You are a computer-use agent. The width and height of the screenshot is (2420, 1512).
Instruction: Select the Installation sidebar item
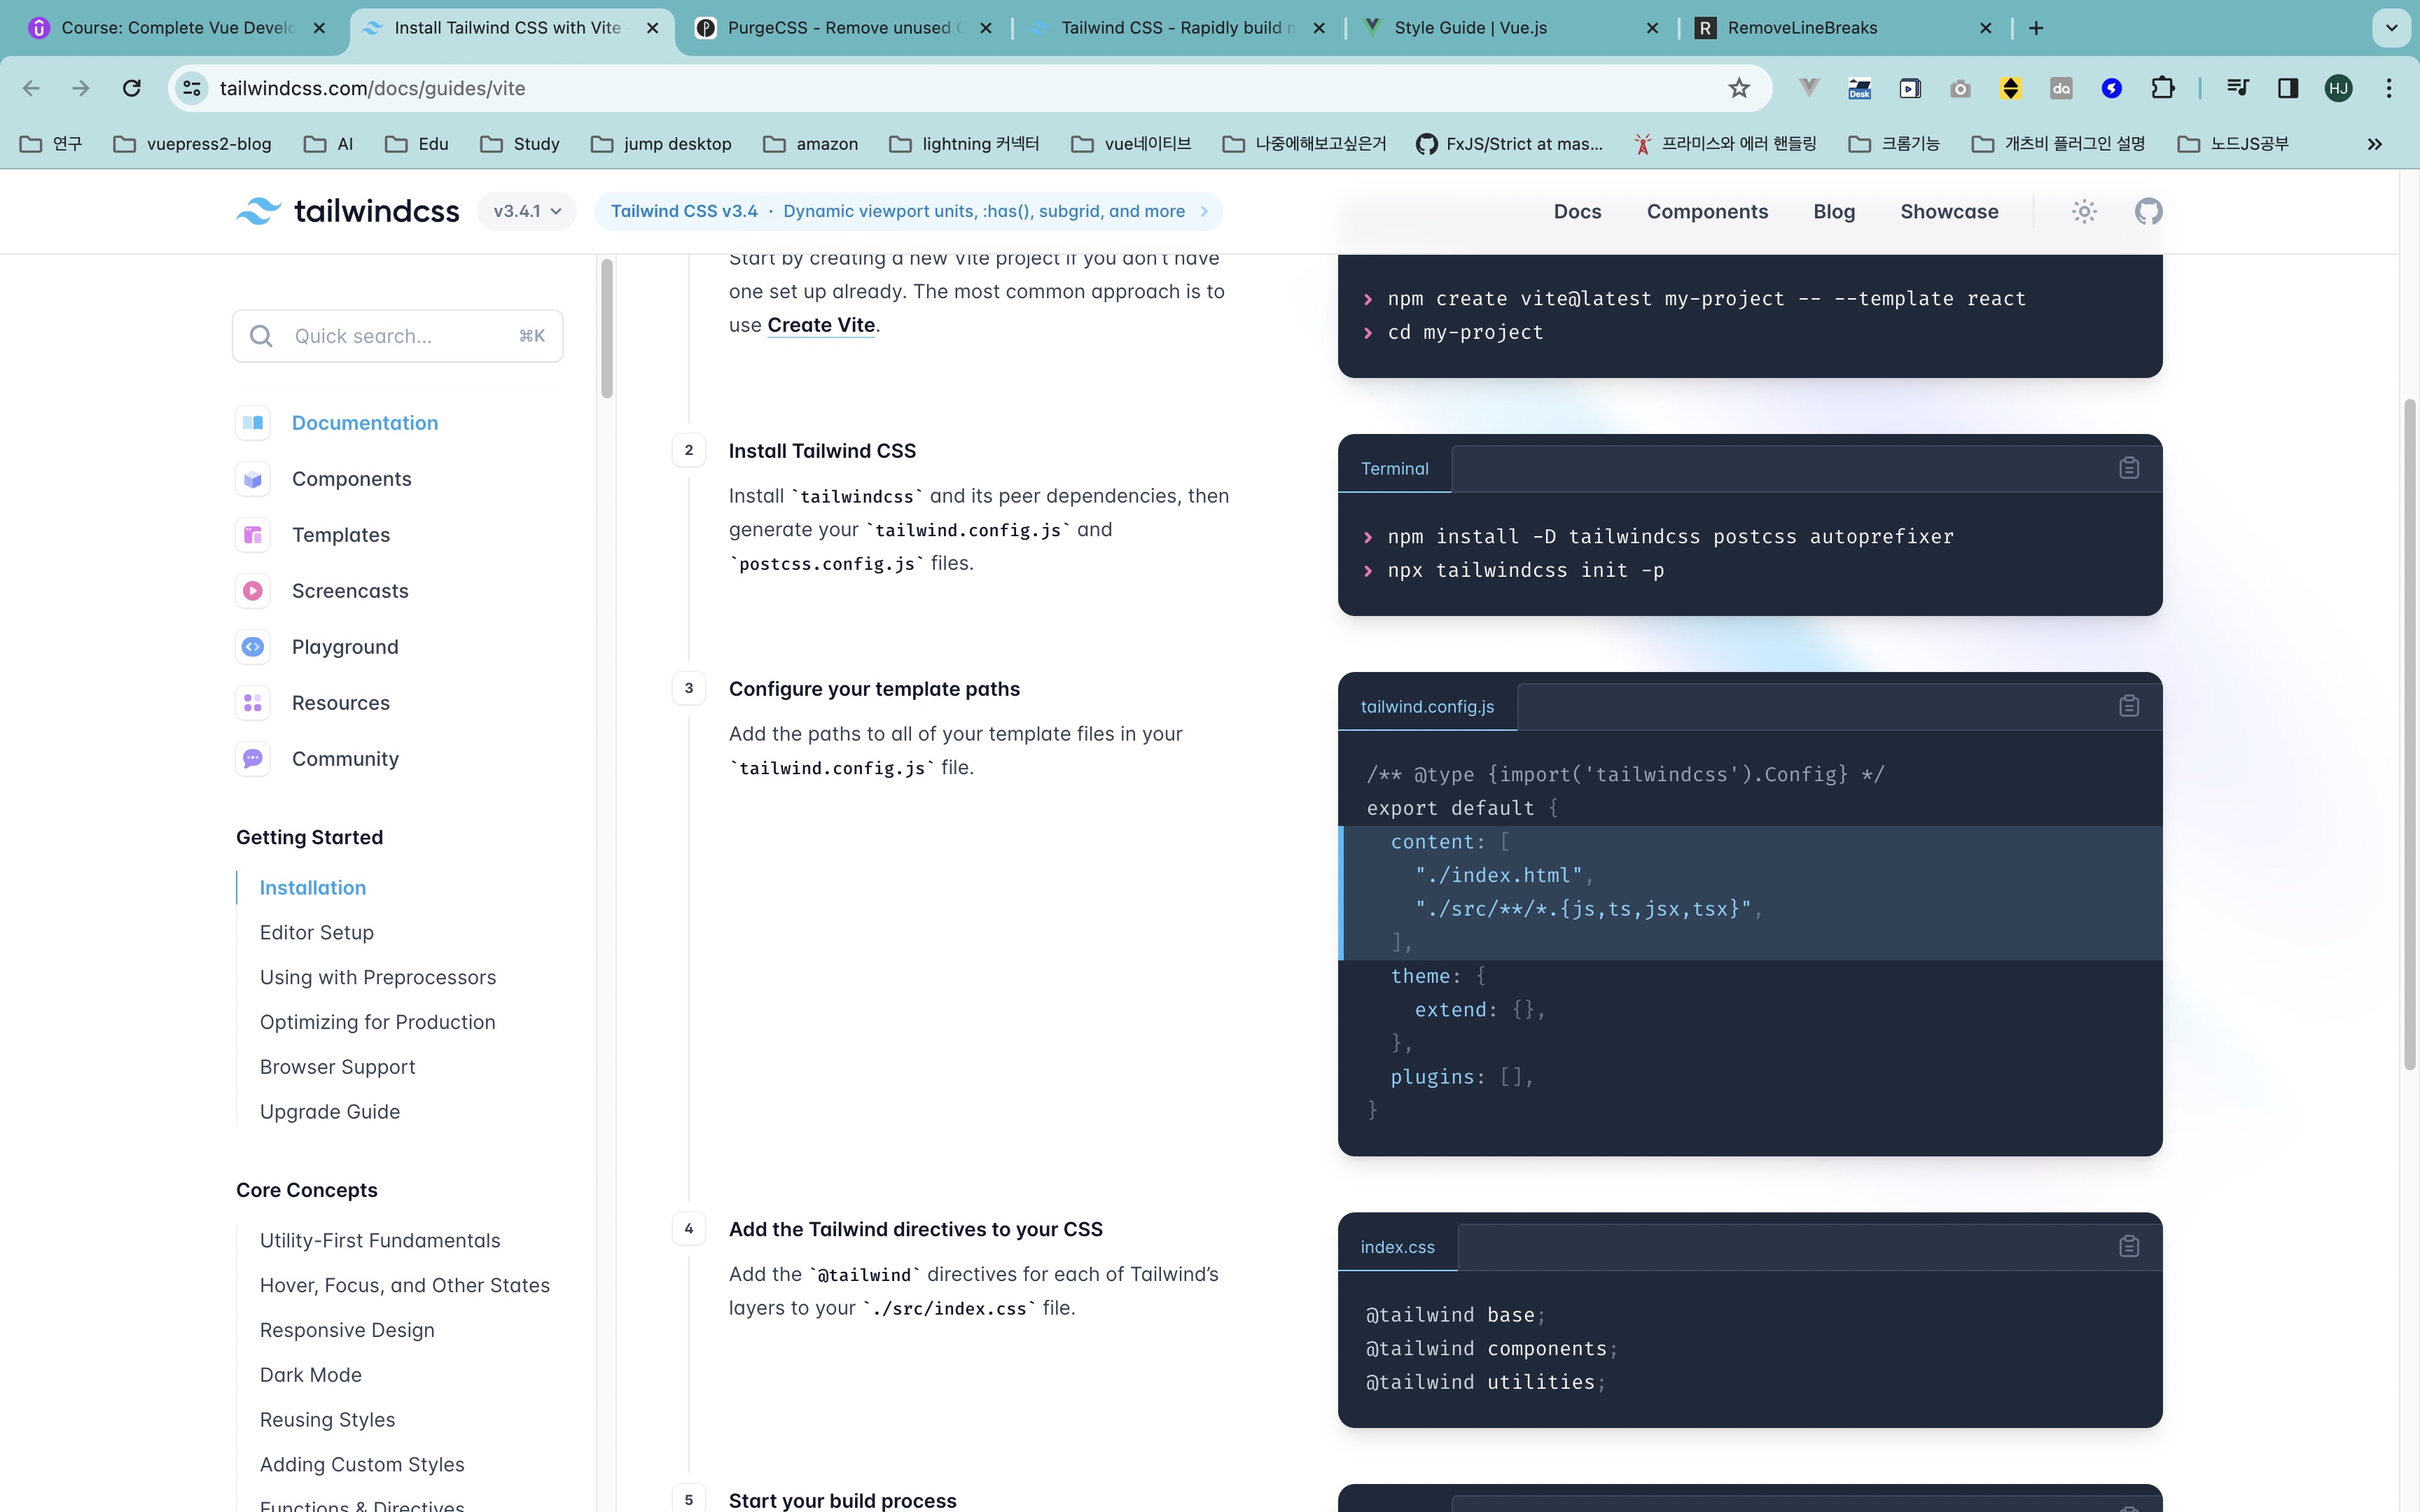click(x=312, y=888)
